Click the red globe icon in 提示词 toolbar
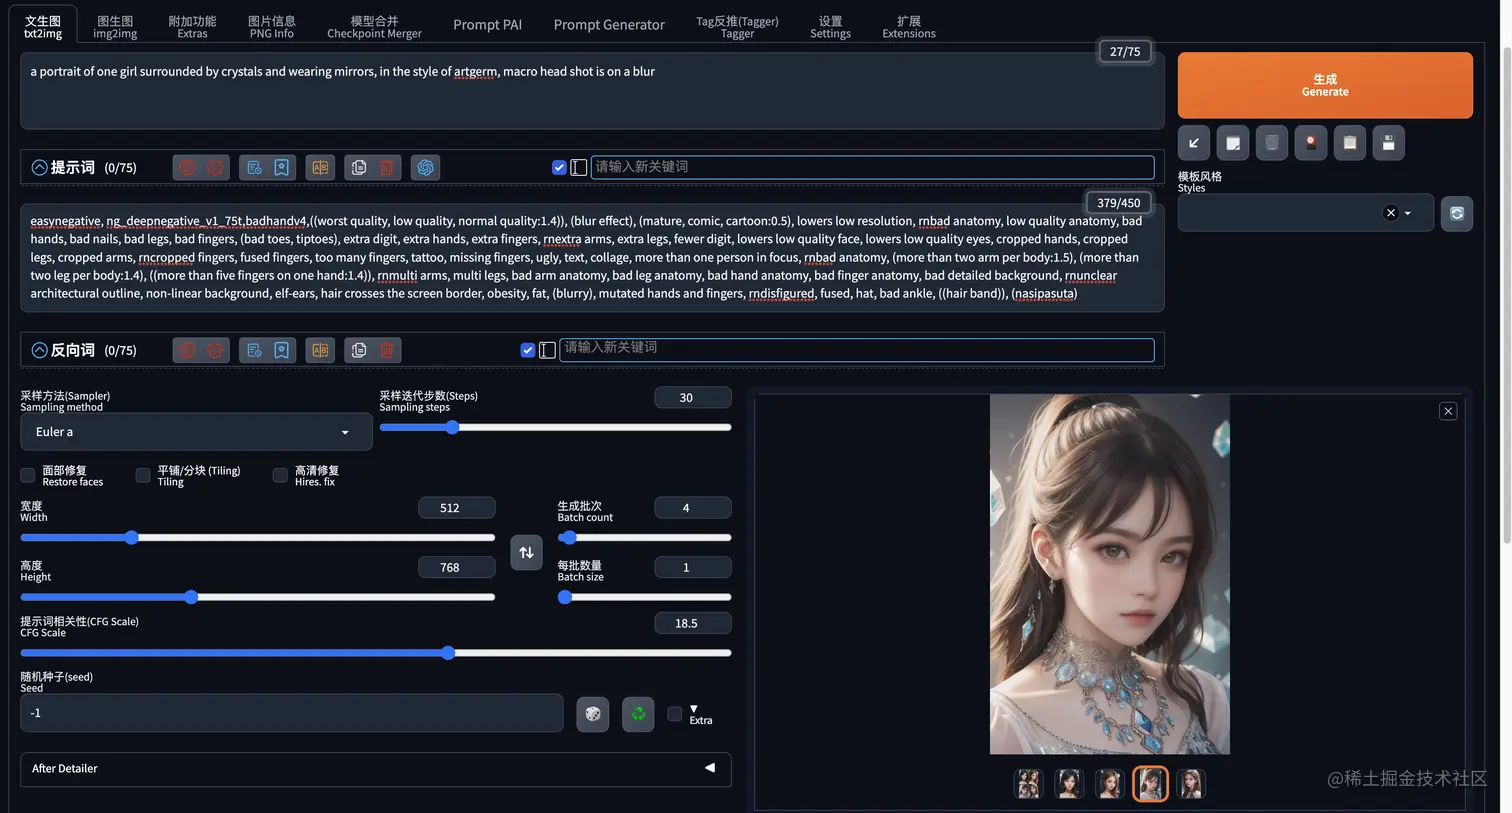 coord(187,168)
